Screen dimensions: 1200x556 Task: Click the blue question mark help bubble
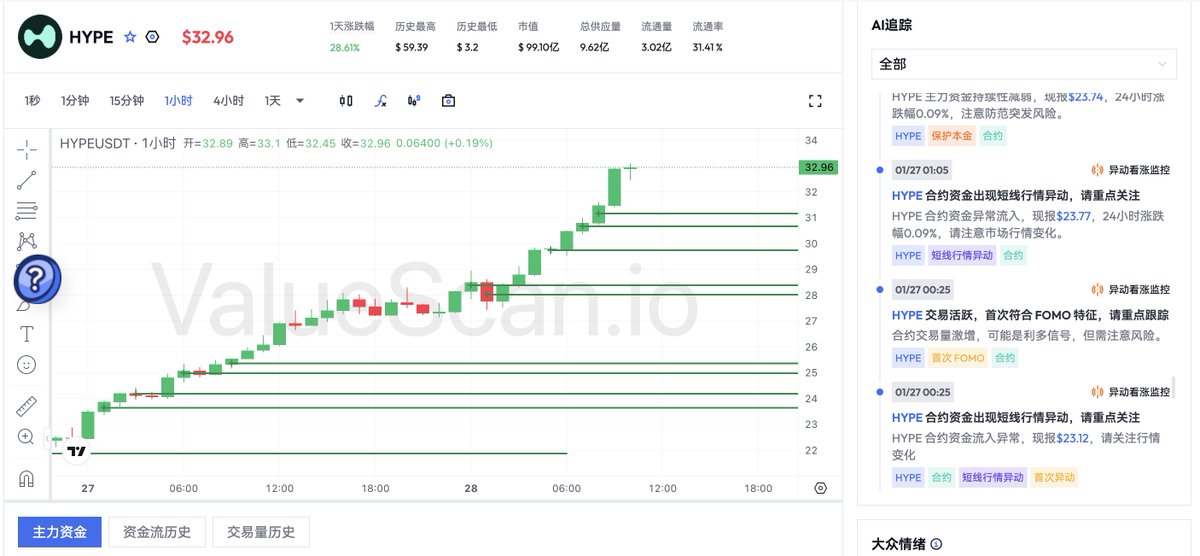click(37, 279)
